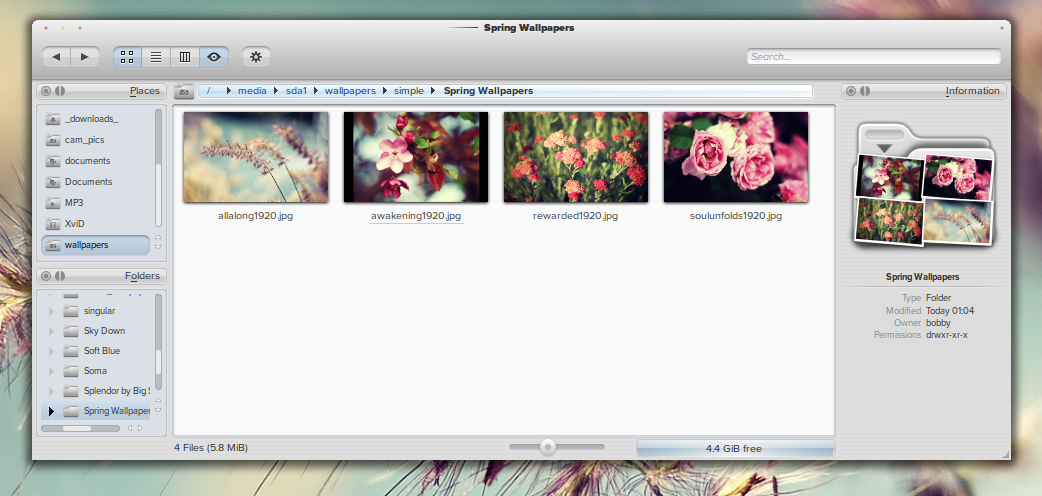Expand the 'Sky Down' folder node

(x=51, y=330)
